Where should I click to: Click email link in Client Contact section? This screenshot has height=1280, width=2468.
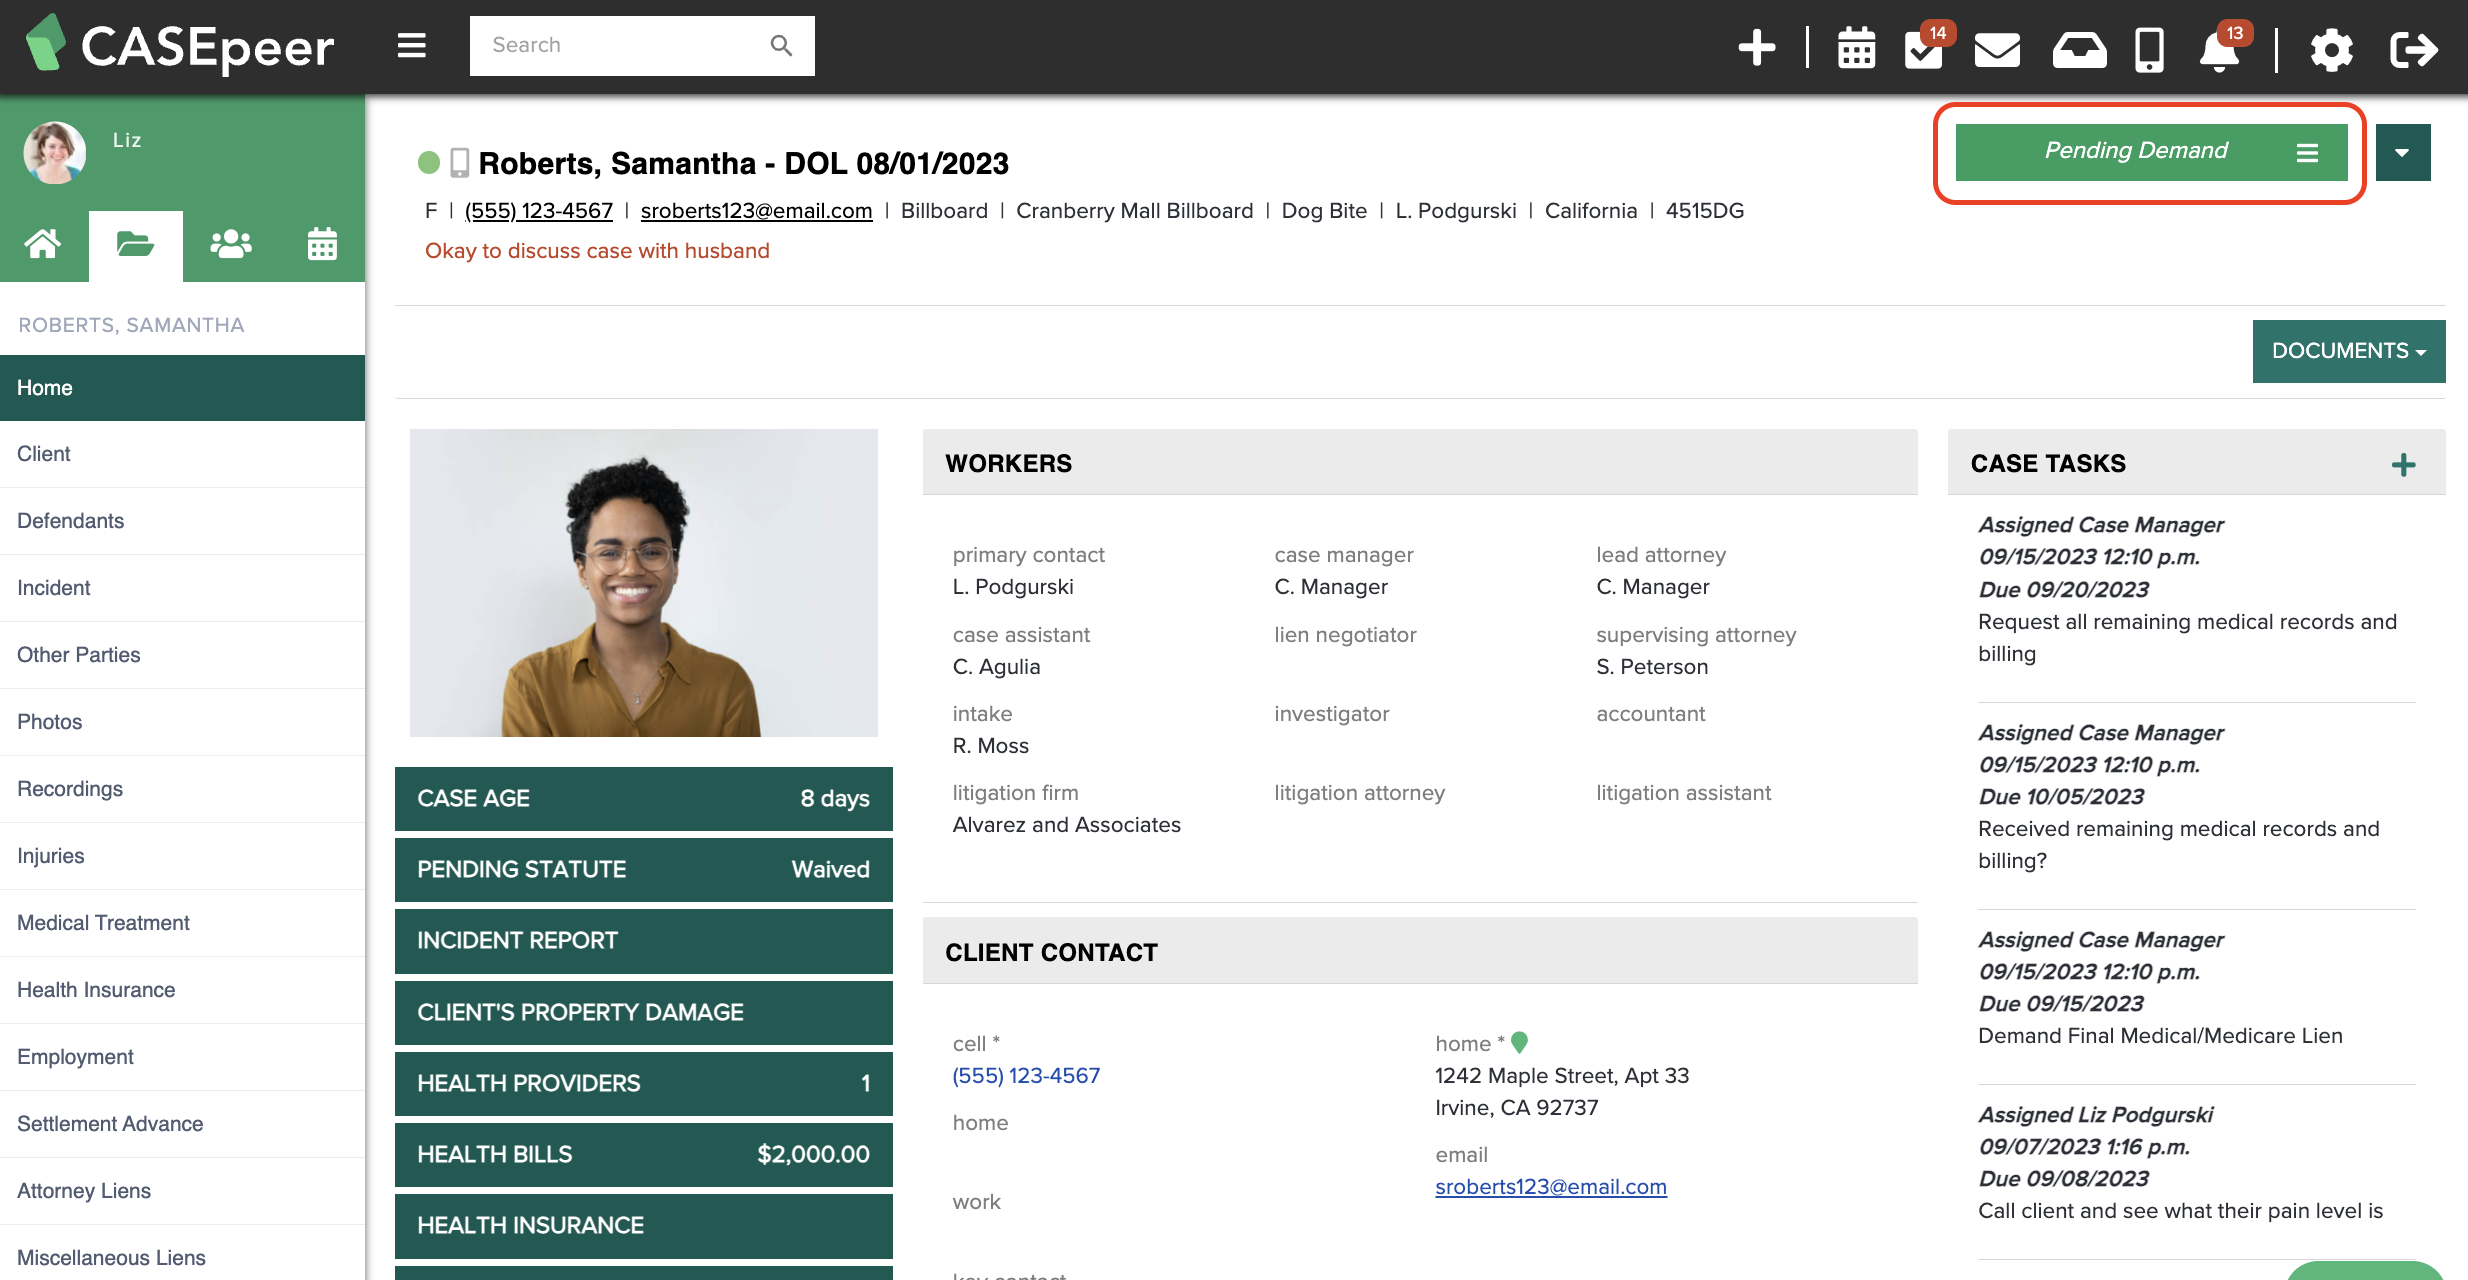pos(1551,1187)
